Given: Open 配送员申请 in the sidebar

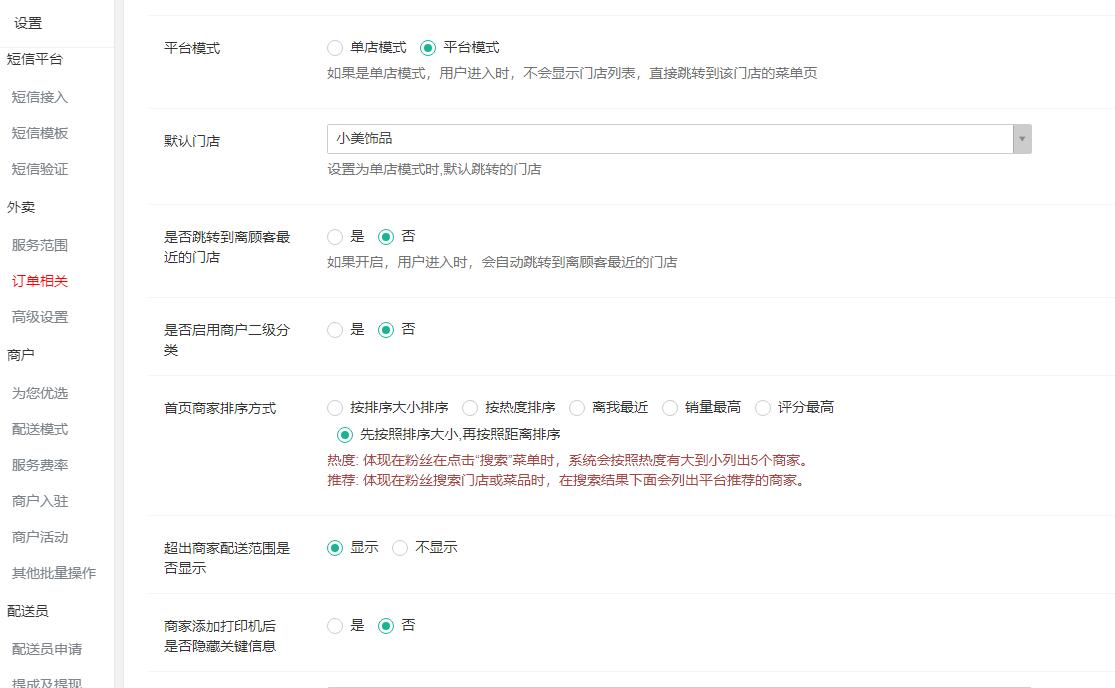Looking at the screenshot, I should 47,649.
